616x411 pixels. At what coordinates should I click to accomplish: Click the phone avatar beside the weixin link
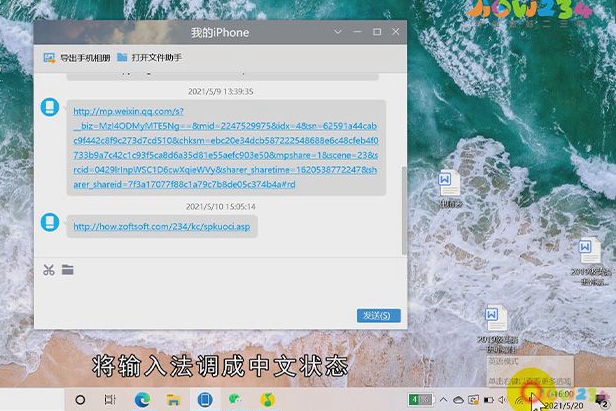pos(50,107)
